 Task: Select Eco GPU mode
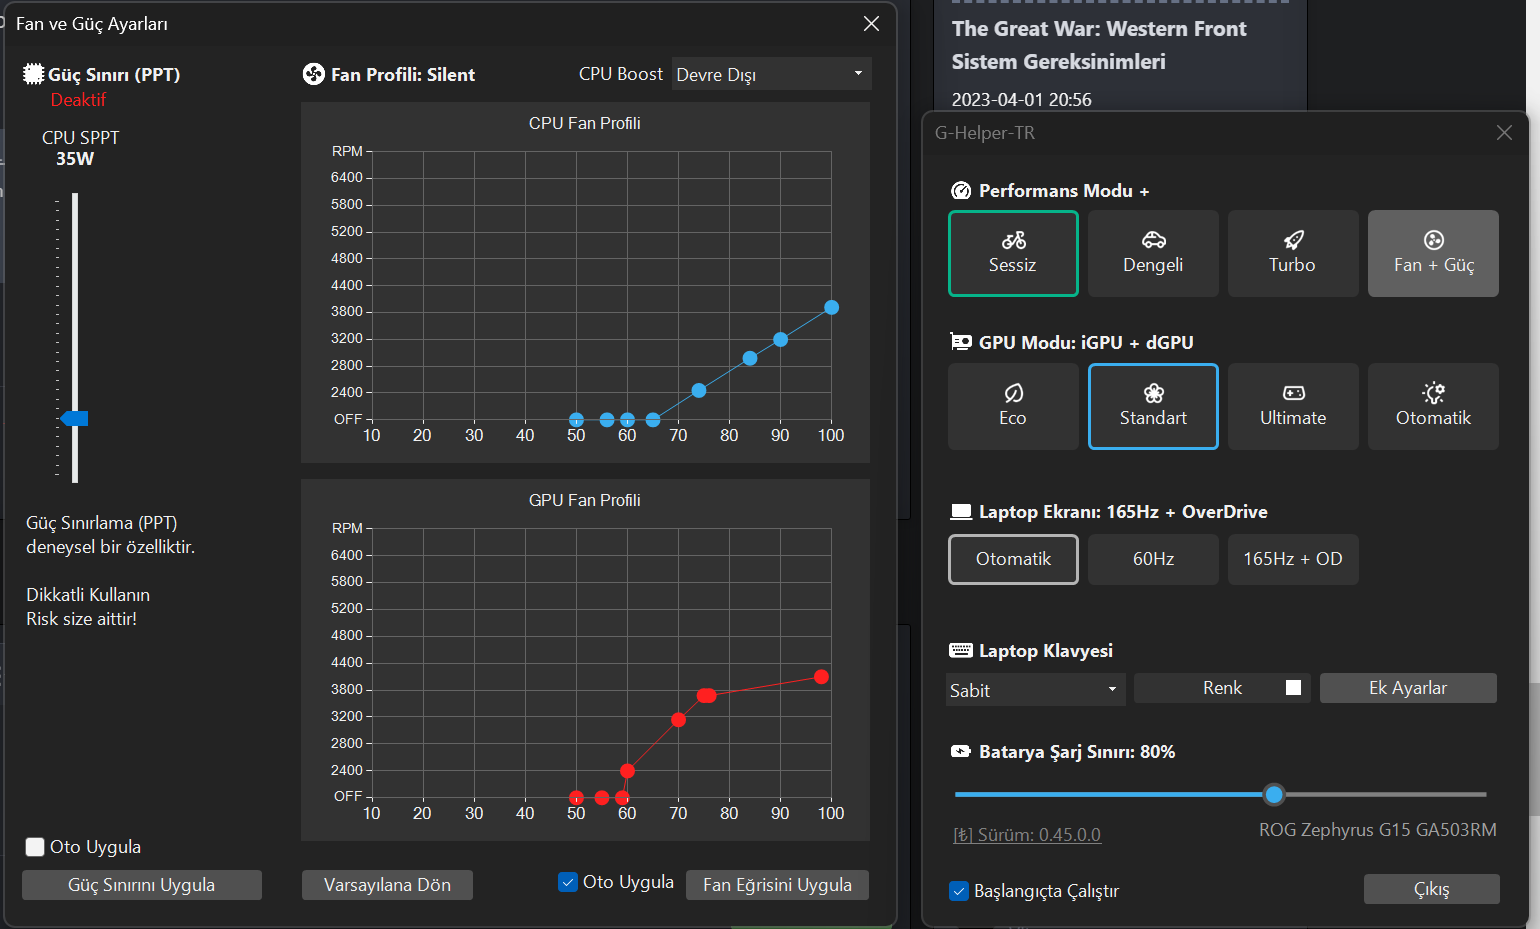(1013, 406)
